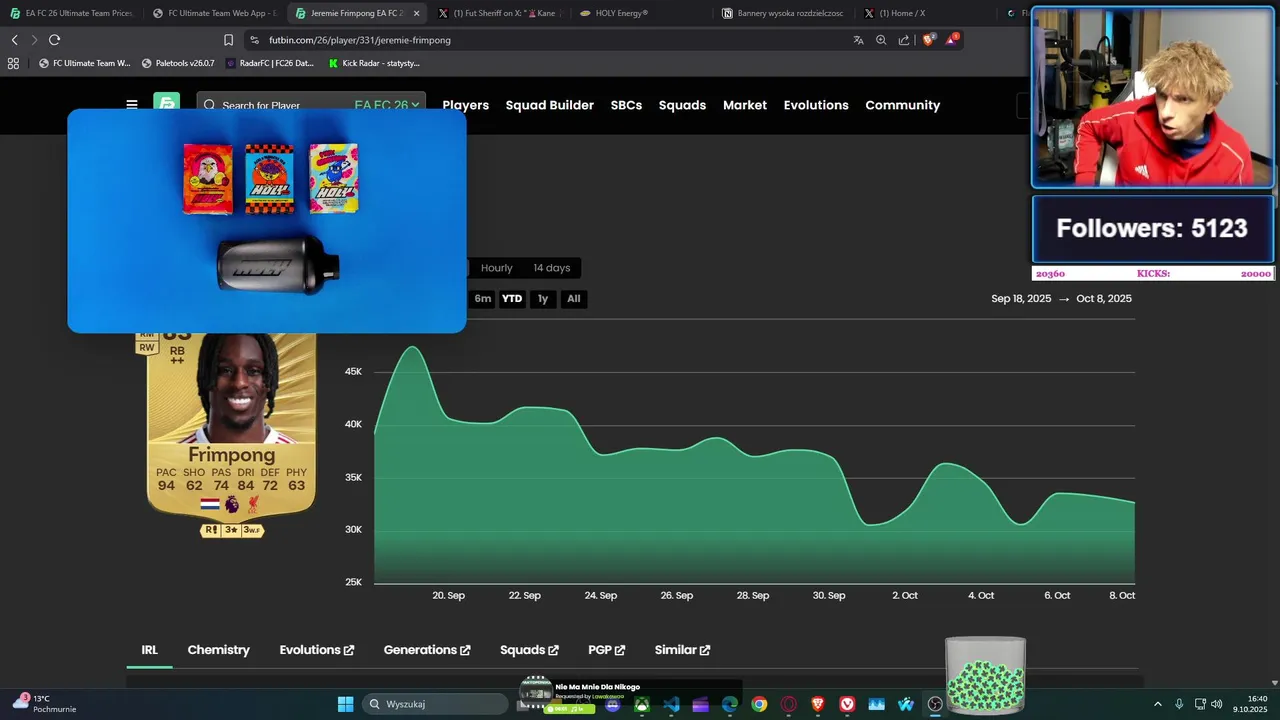Viewport: 1280px width, 720px height.
Task: Go forward in the browser
Action: coord(34,40)
